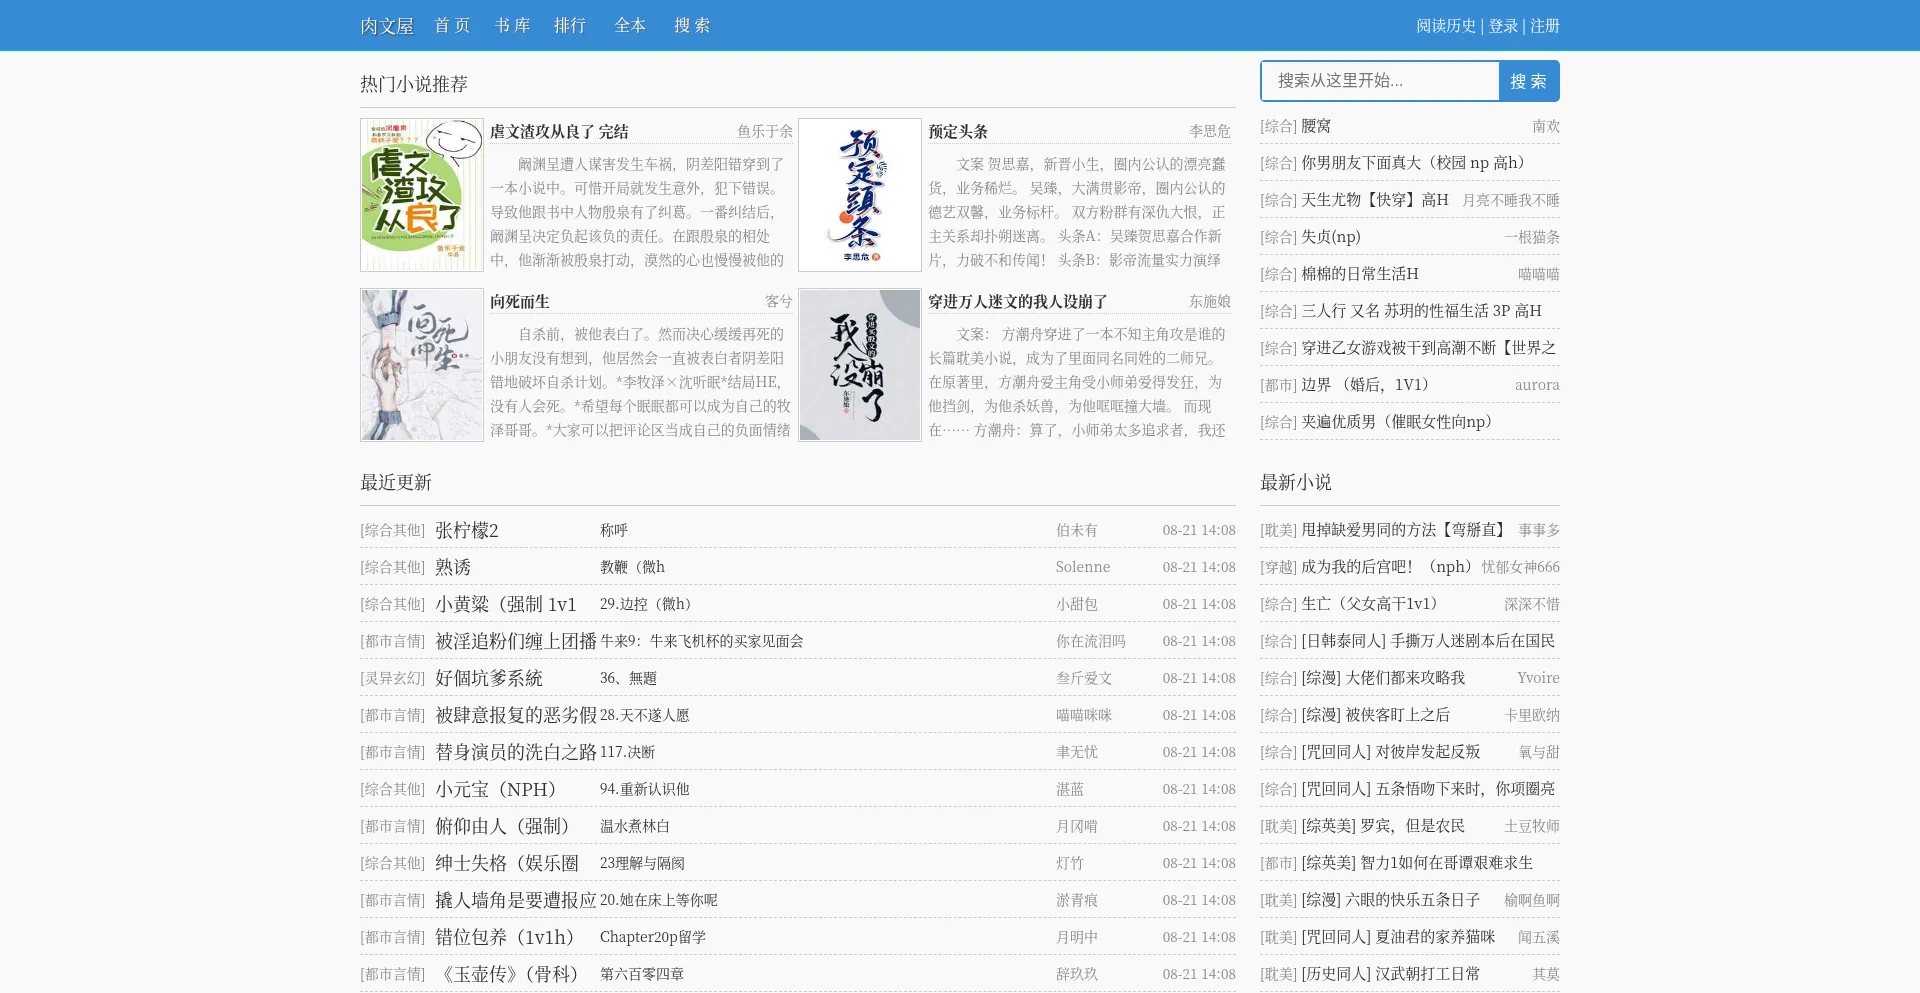Open 张柠檬2 in recent updates
The width and height of the screenshot is (1920, 993).
click(467, 530)
